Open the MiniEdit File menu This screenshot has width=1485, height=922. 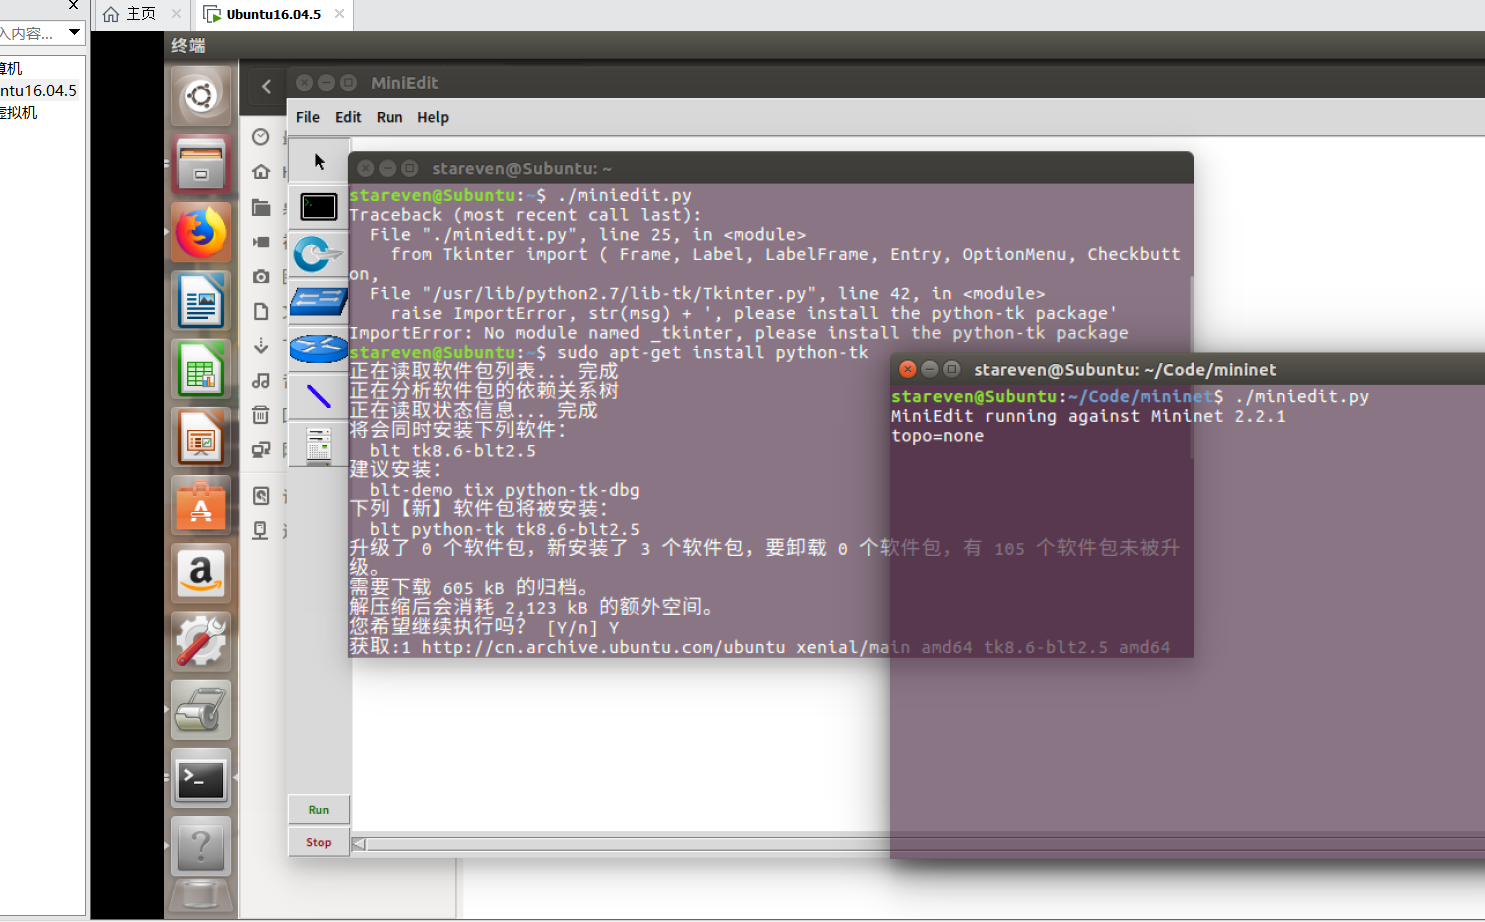tap(308, 117)
